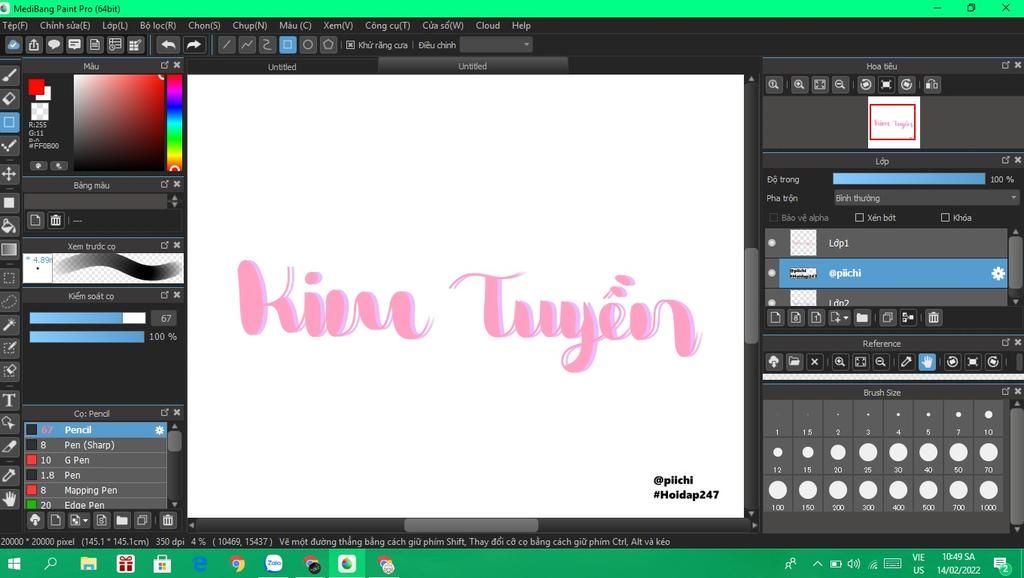Switch to the first Untitled tab

click(x=282, y=67)
